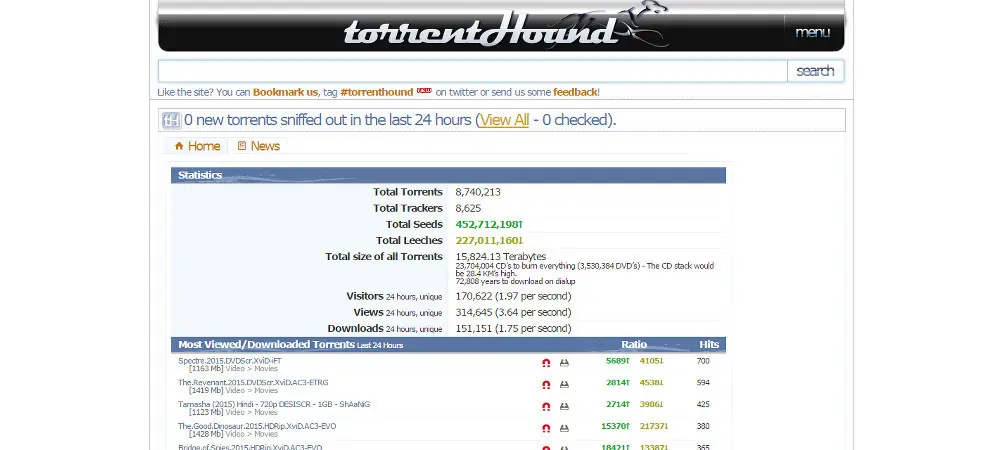Click the '[1428 Mb]' size under The.Good.Dinosaur
This screenshot has width=1000, height=450.
coord(206,433)
